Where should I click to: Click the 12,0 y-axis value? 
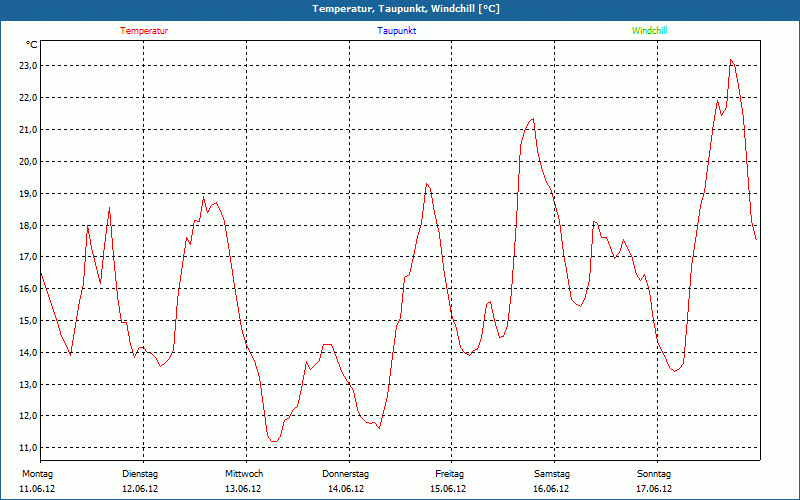28,416
